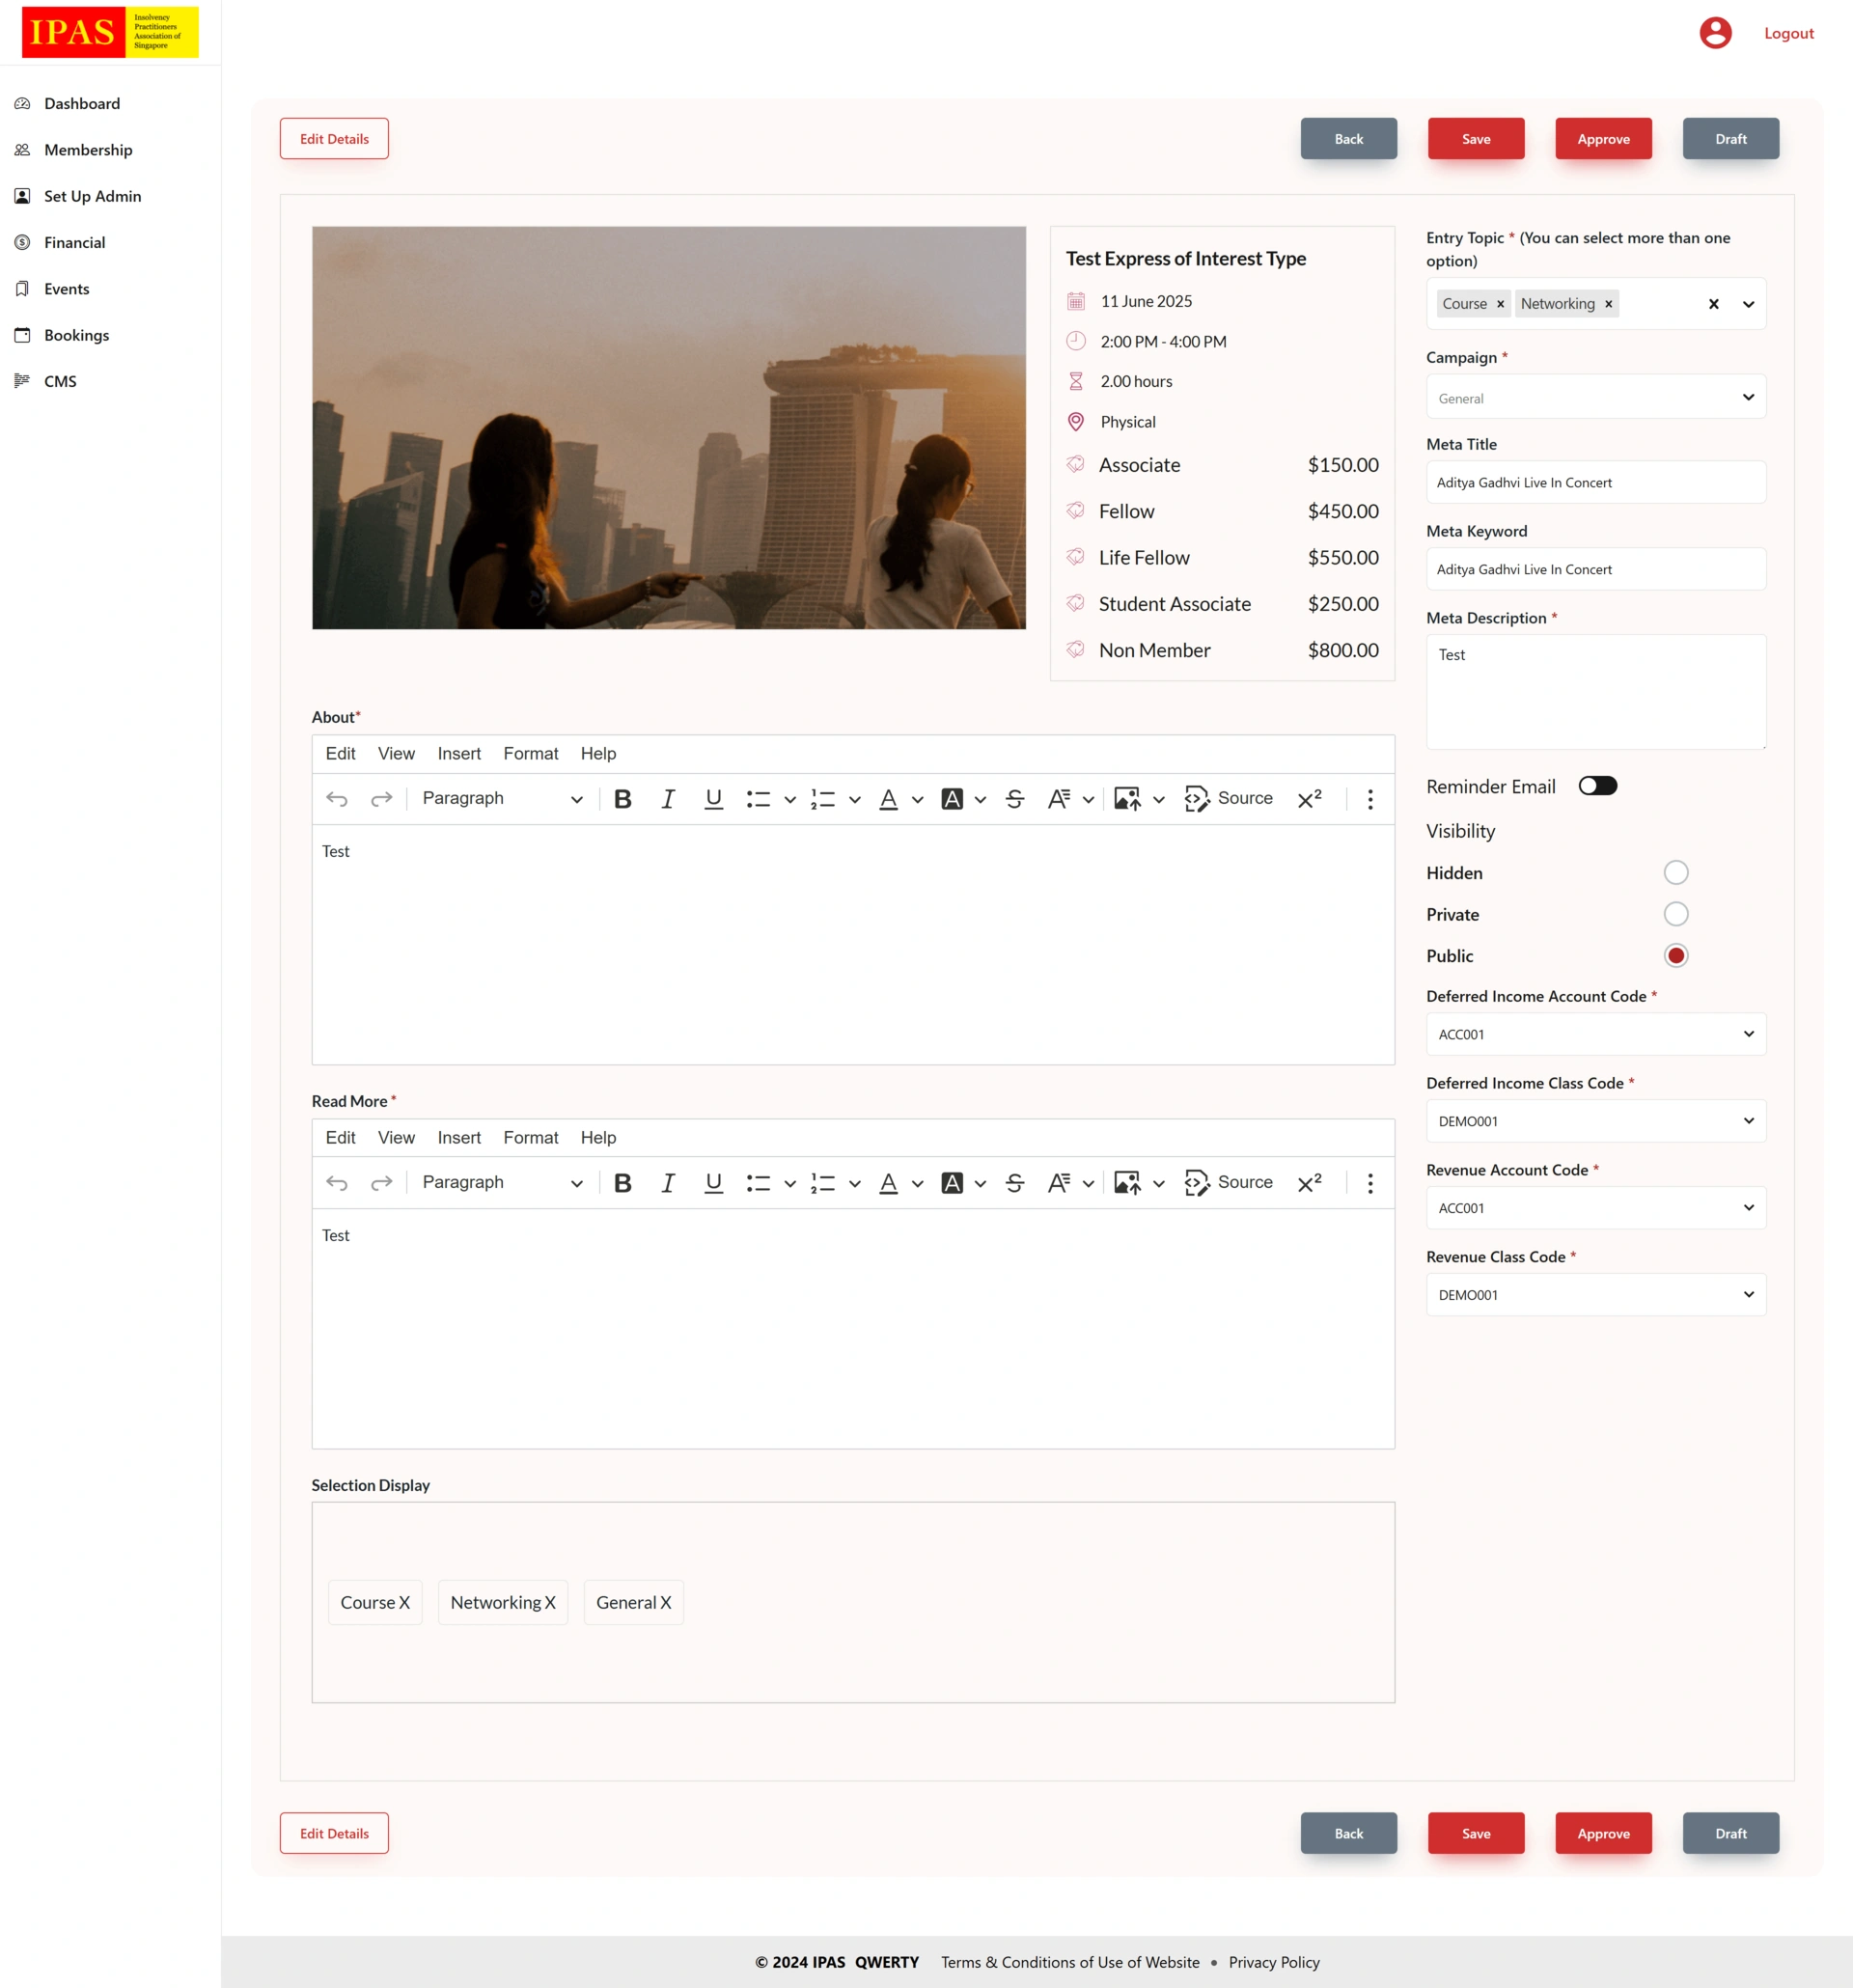Click Undo arrow in Read More editor
Viewport: 1853px width, 1988px height.
click(x=337, y=1182)
